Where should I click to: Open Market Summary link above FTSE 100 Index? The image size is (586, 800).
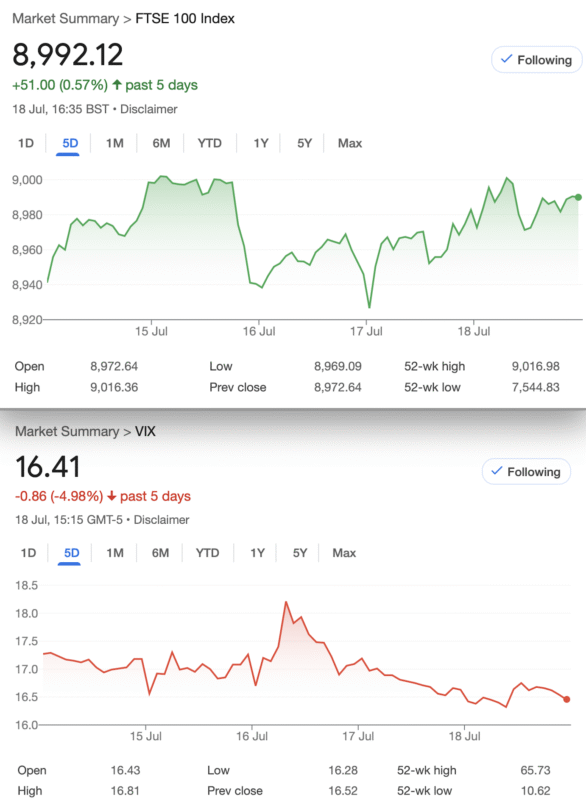click(65, 19)
